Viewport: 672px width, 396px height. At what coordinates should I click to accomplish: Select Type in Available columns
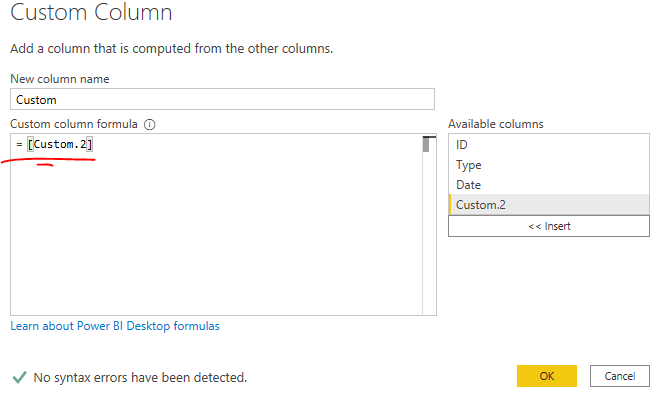click(549, 165)
